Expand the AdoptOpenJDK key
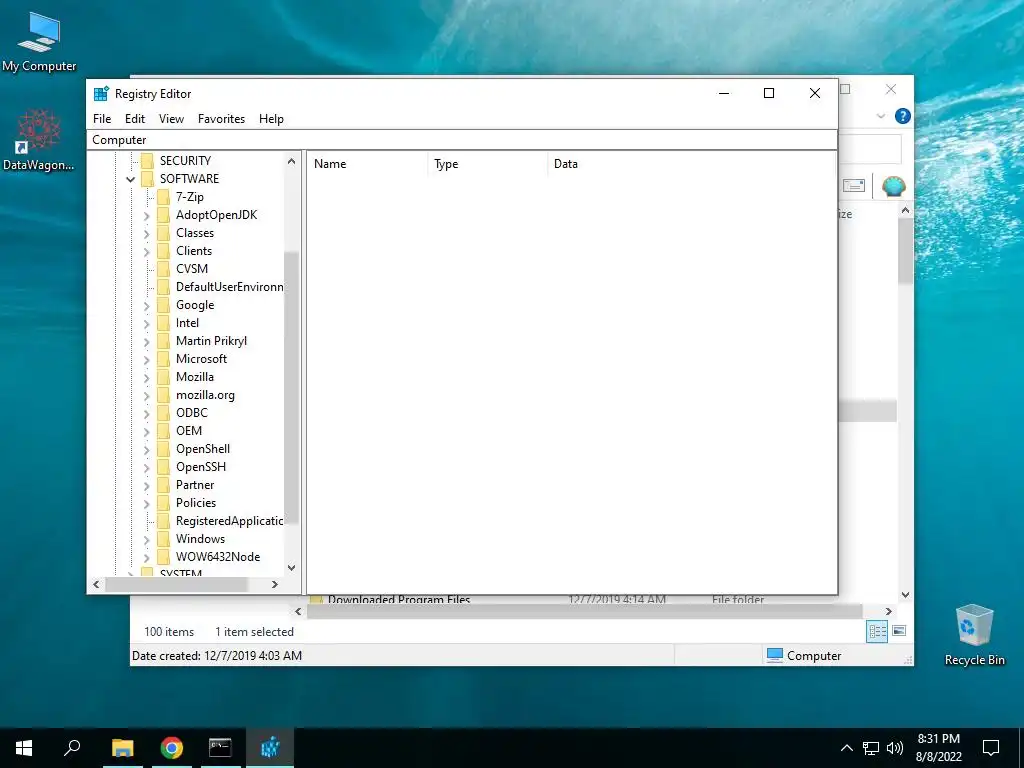 [x=146, y=216]
